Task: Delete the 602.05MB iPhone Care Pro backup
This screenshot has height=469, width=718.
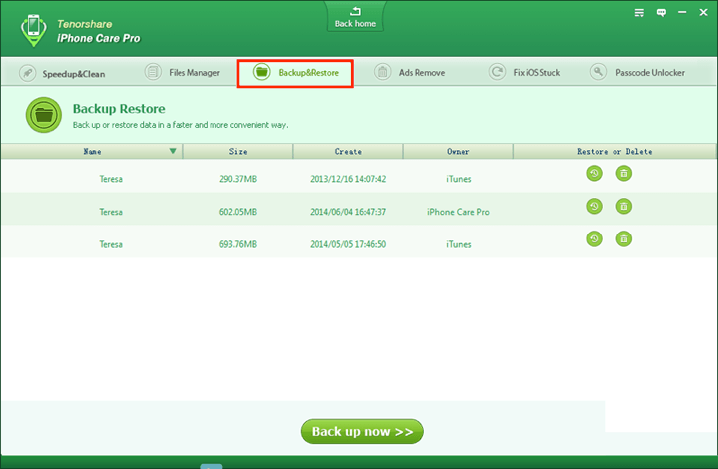Action: point(623,206)
